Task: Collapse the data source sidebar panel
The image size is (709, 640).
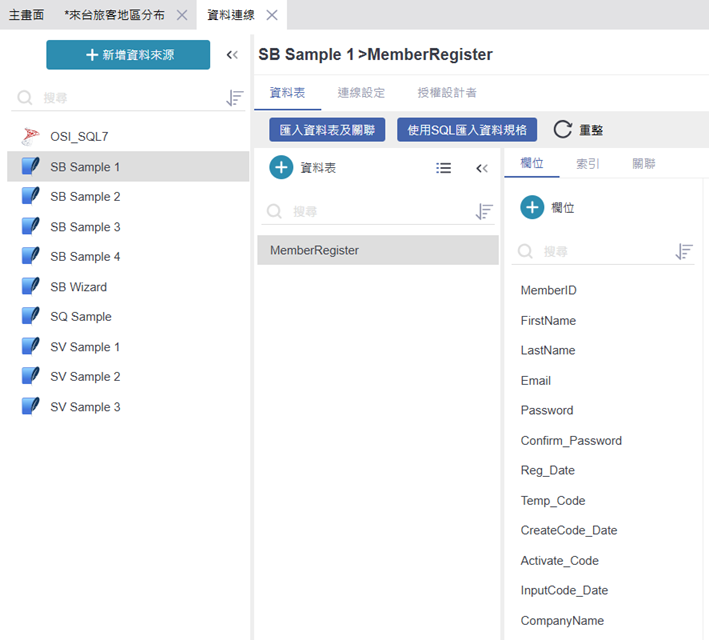Action: tap(232, 55)
